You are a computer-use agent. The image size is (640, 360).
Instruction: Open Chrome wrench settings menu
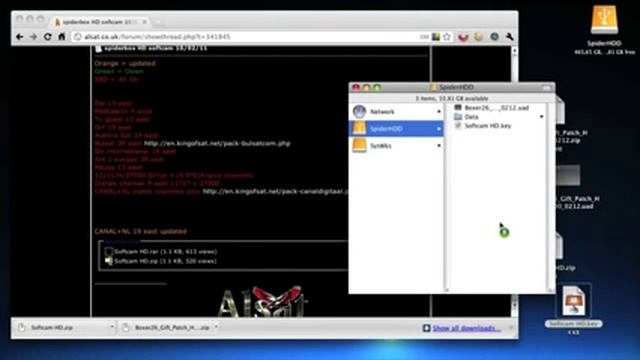pyautogui.click(x=510, y=37)
